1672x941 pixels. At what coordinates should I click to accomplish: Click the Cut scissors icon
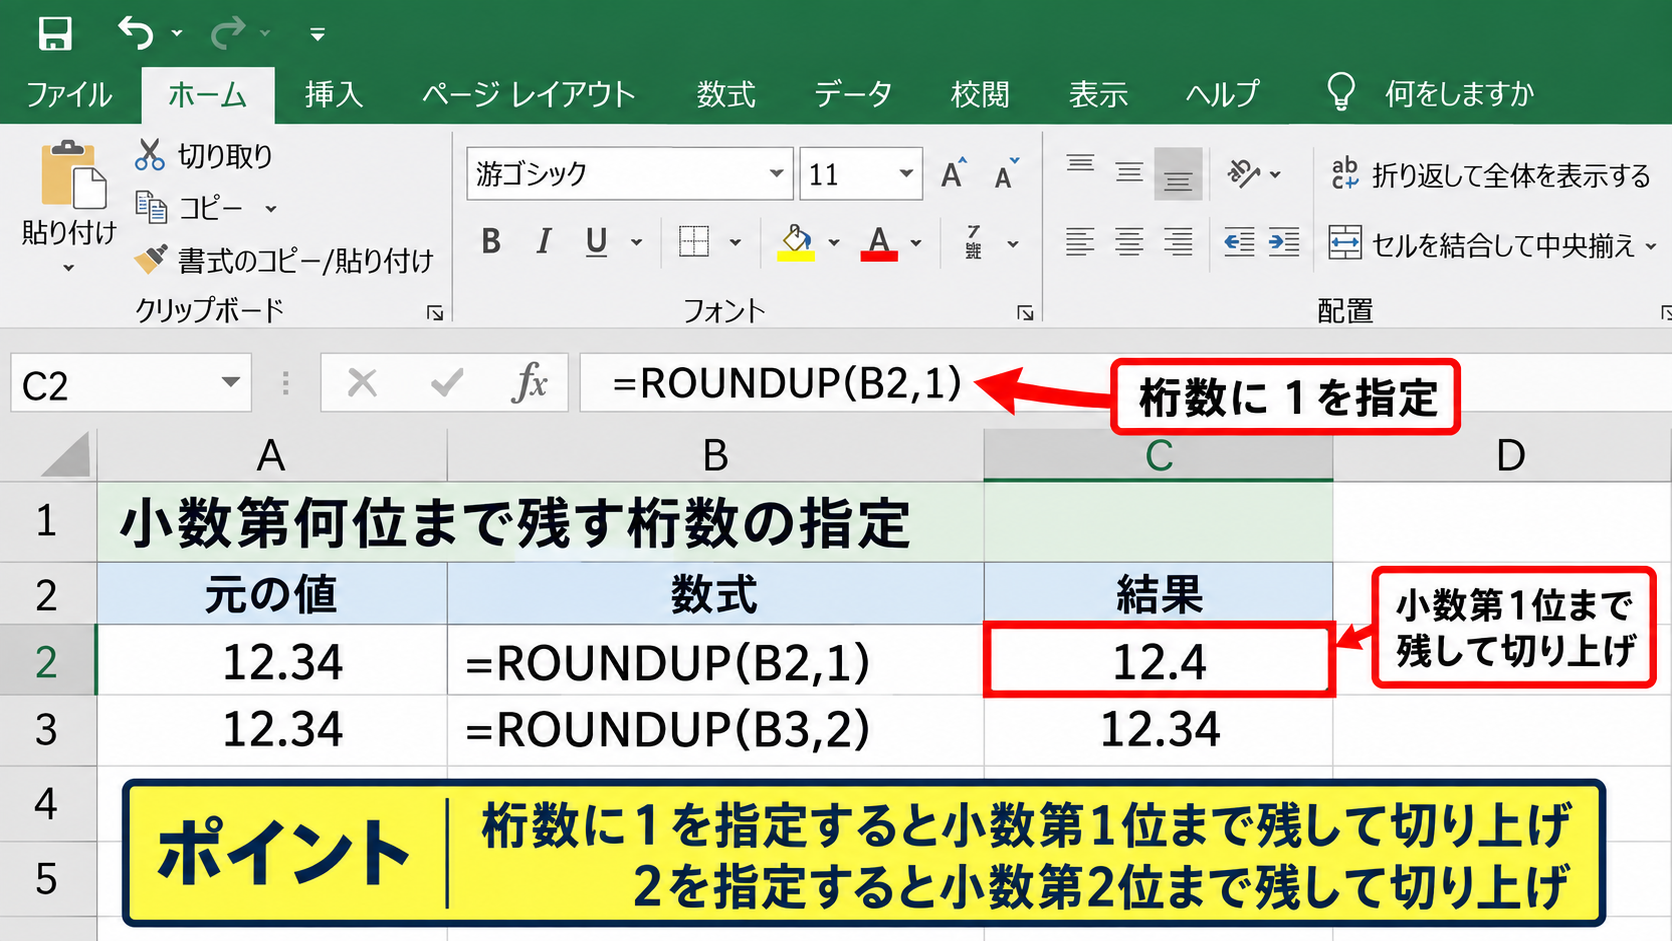click(x=150, y=155)
